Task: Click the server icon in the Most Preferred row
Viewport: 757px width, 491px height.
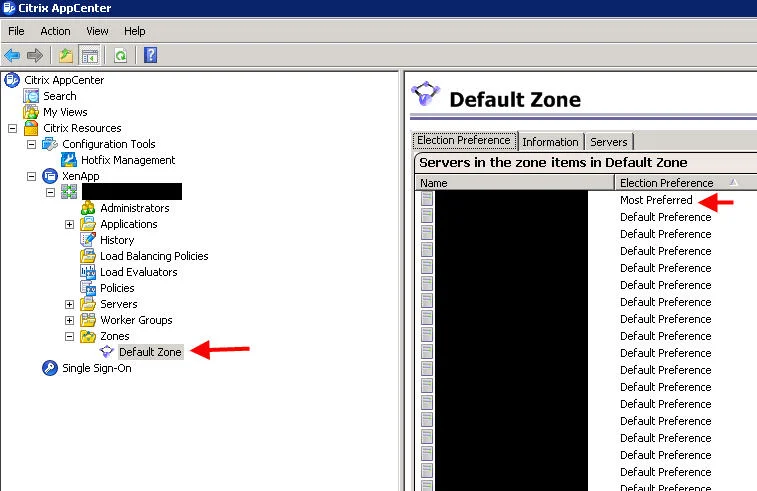Action: (427, 198)
